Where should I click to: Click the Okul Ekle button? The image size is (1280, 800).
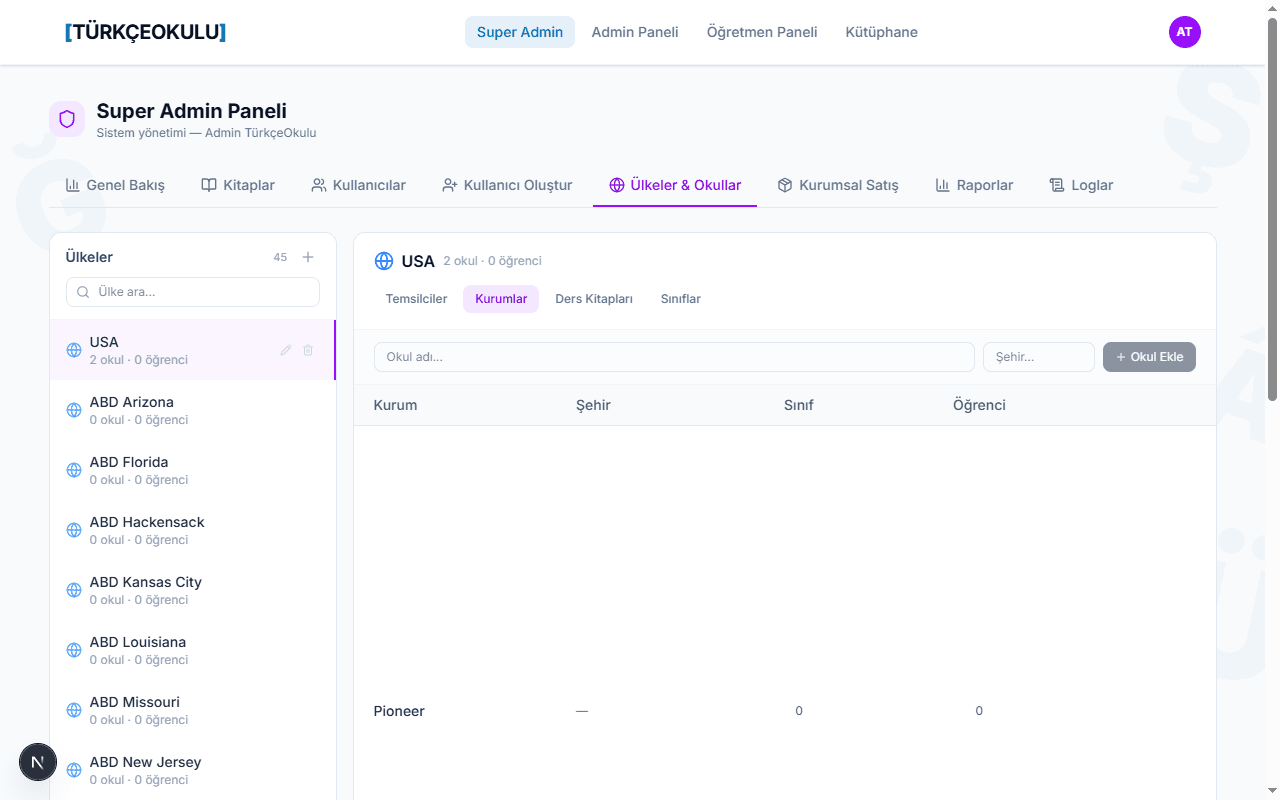click(1149, 357)
